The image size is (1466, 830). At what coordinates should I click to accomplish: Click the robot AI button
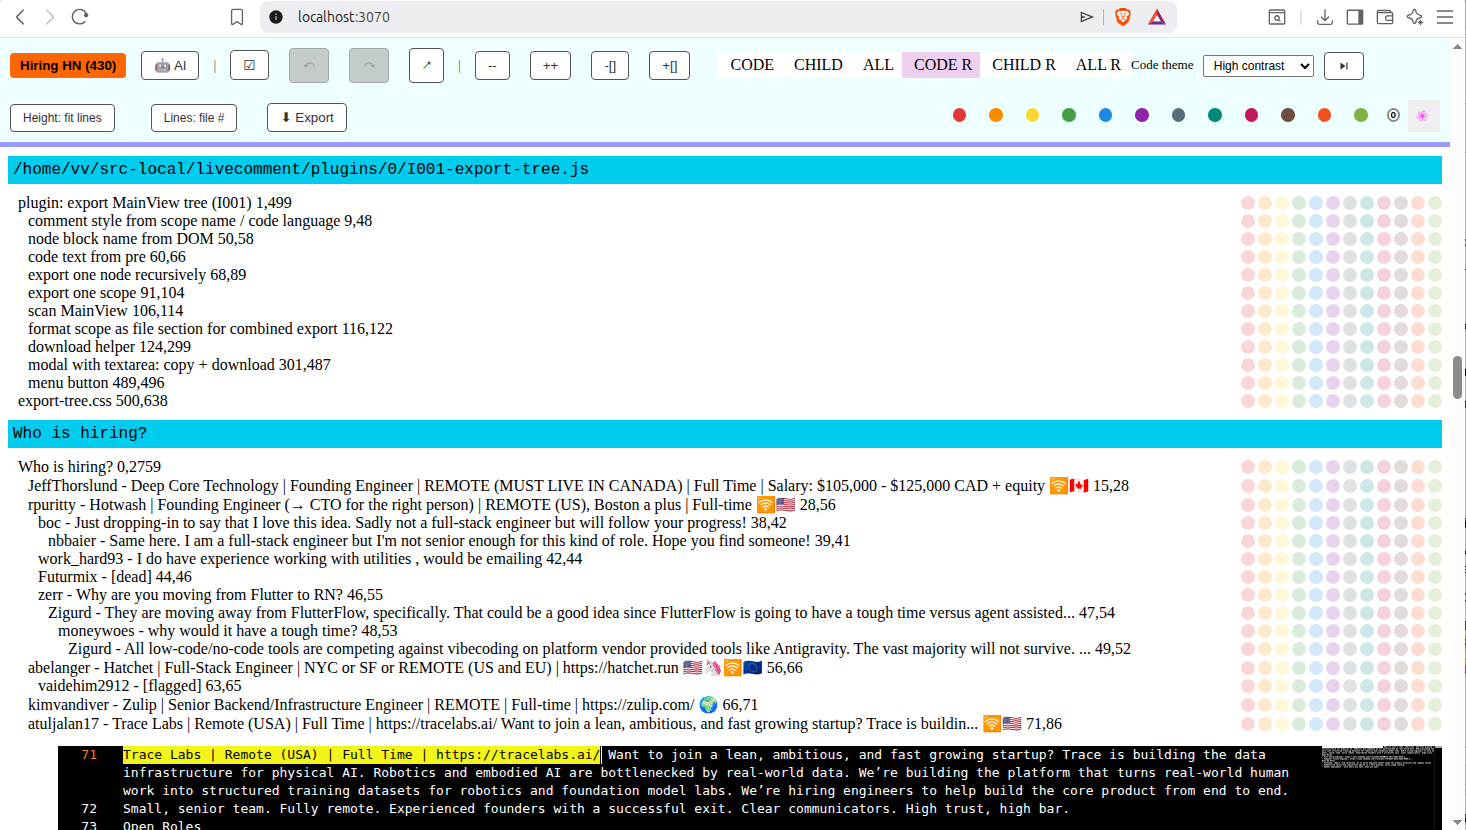[170, 66]
